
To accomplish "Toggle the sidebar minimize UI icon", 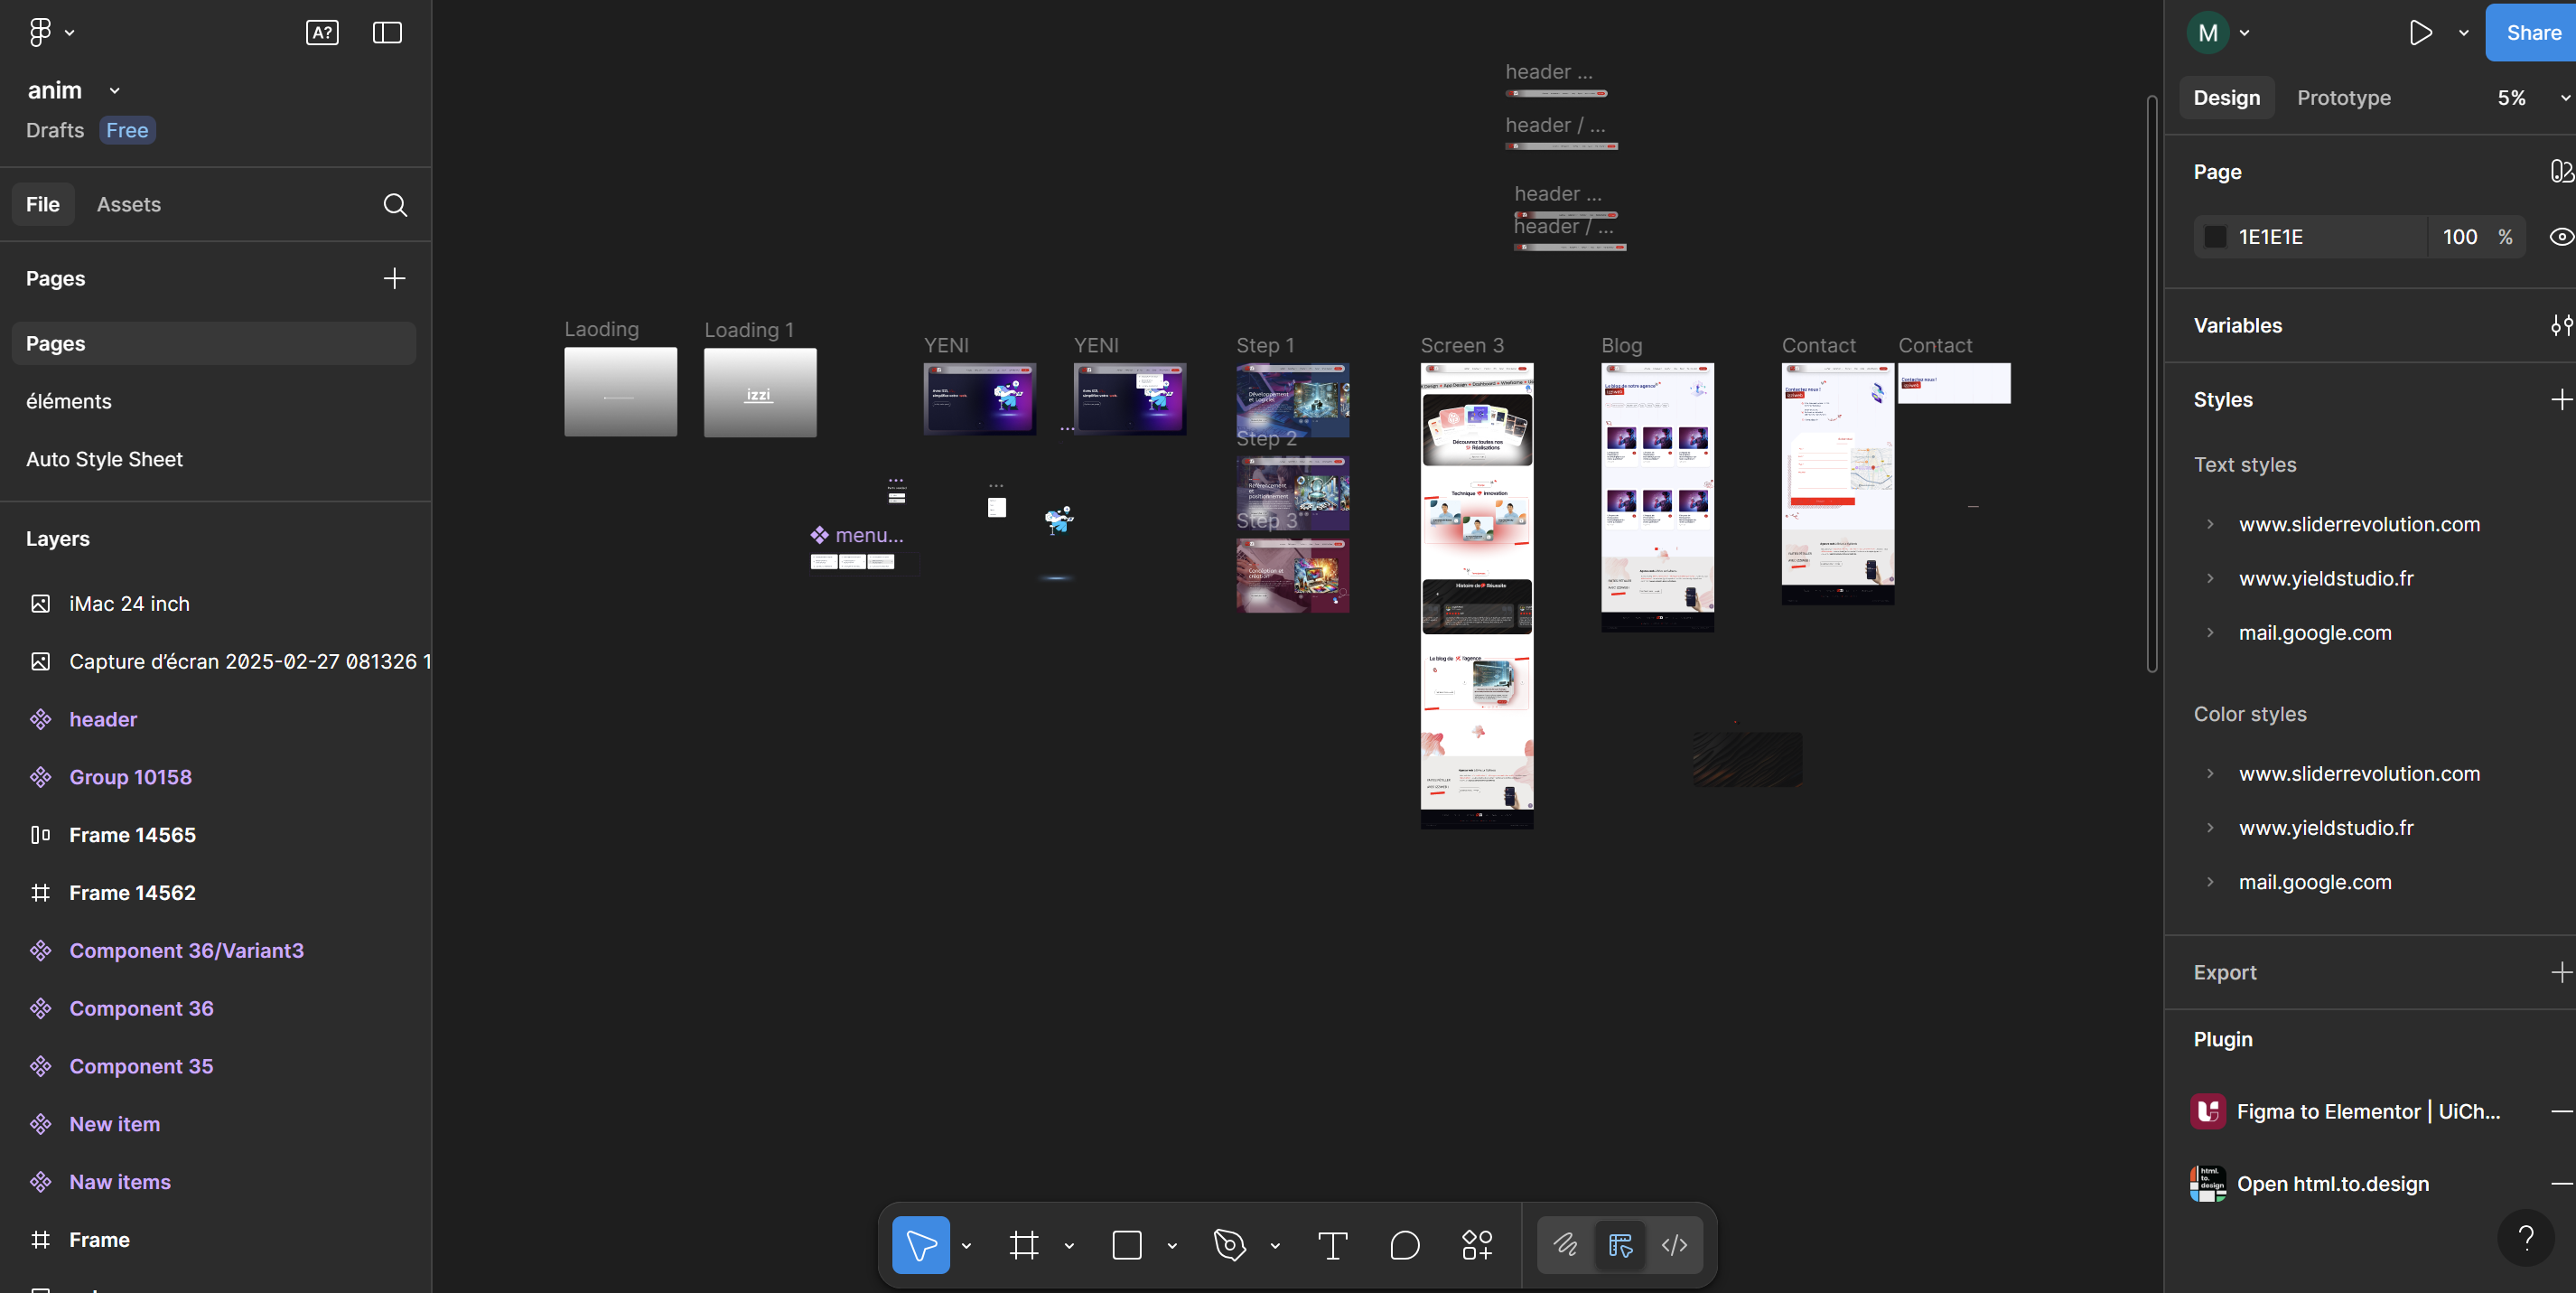I will (x=387, y=33).
